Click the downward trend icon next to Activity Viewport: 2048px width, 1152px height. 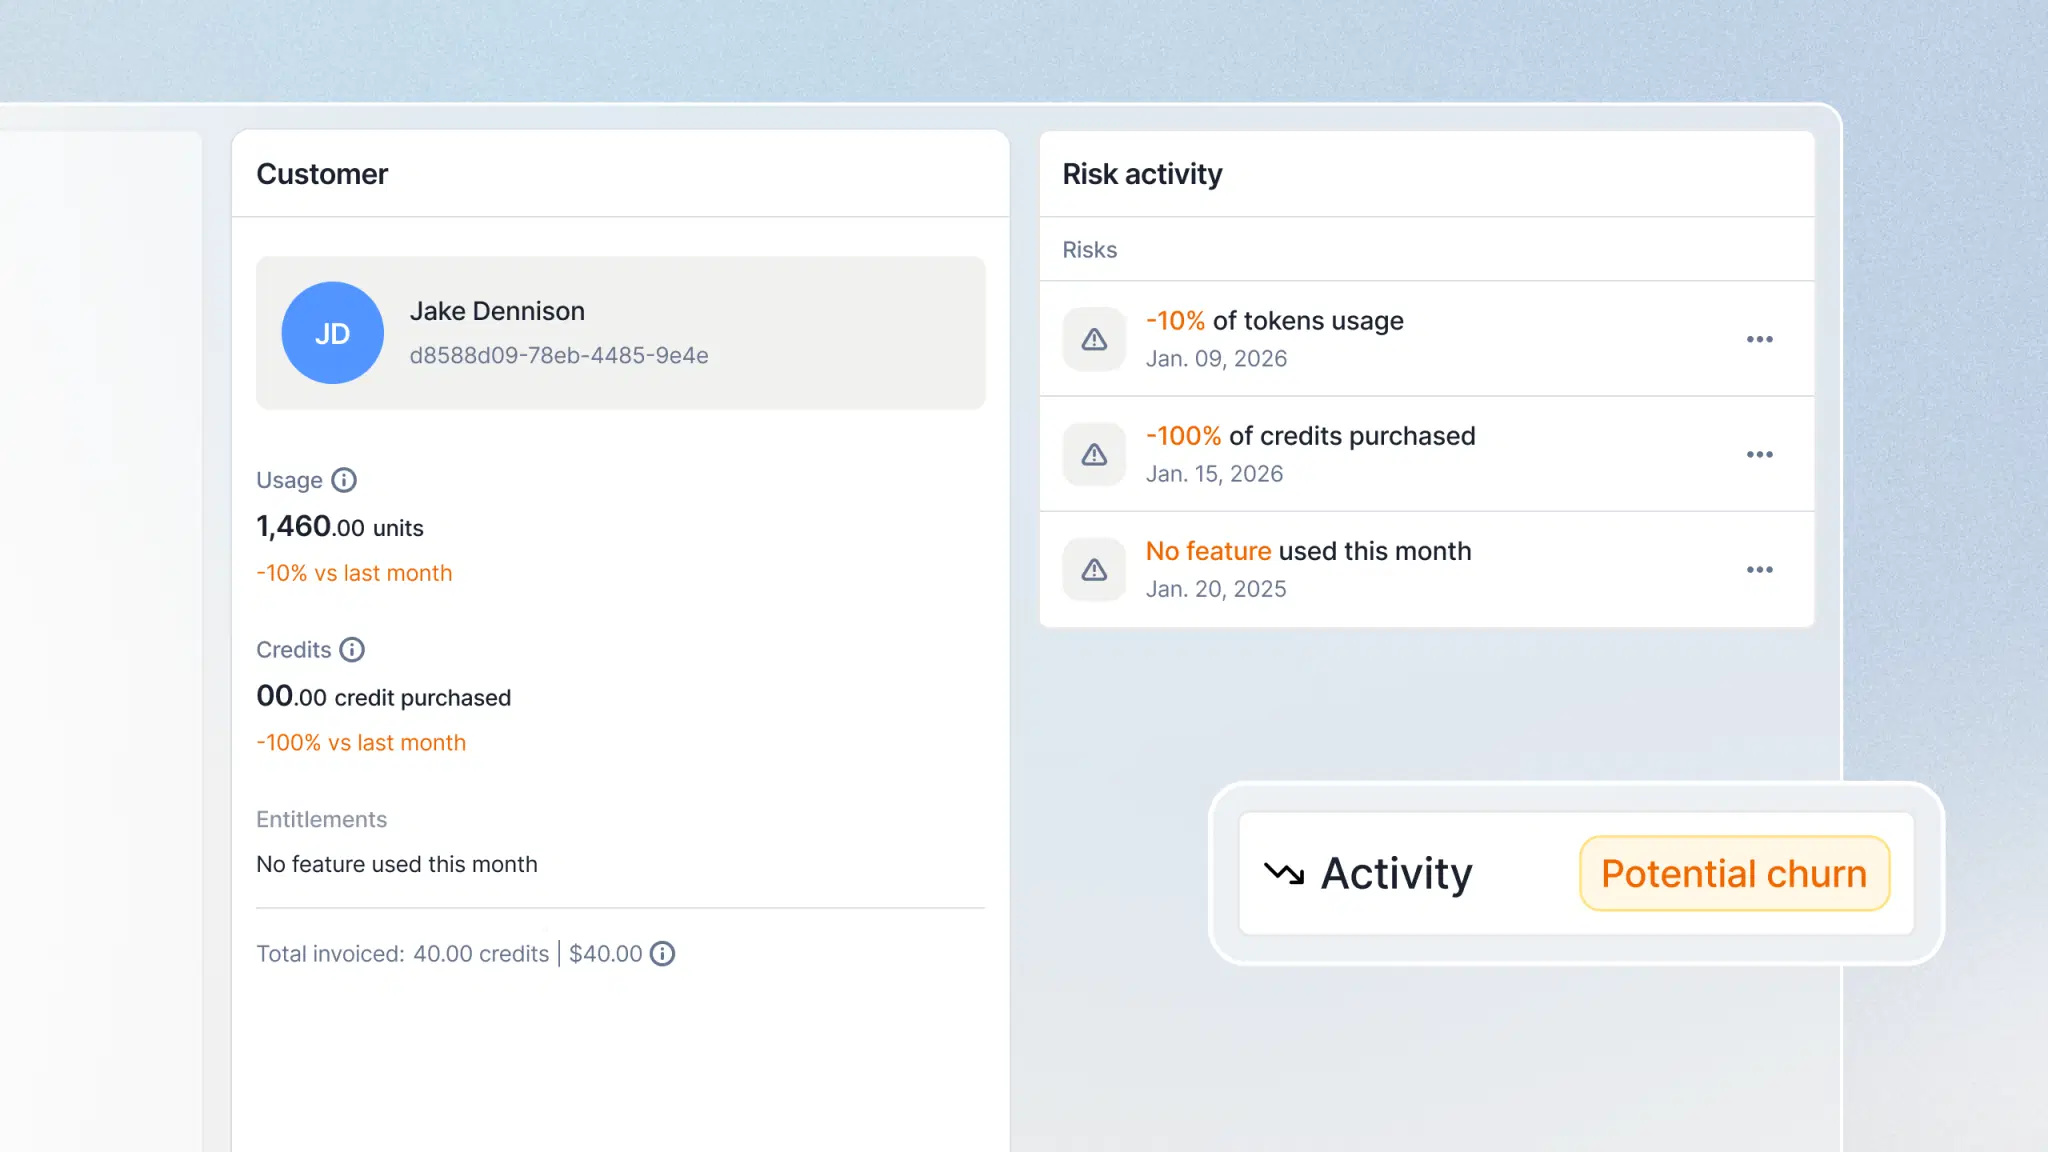[x=1285, y=872]
